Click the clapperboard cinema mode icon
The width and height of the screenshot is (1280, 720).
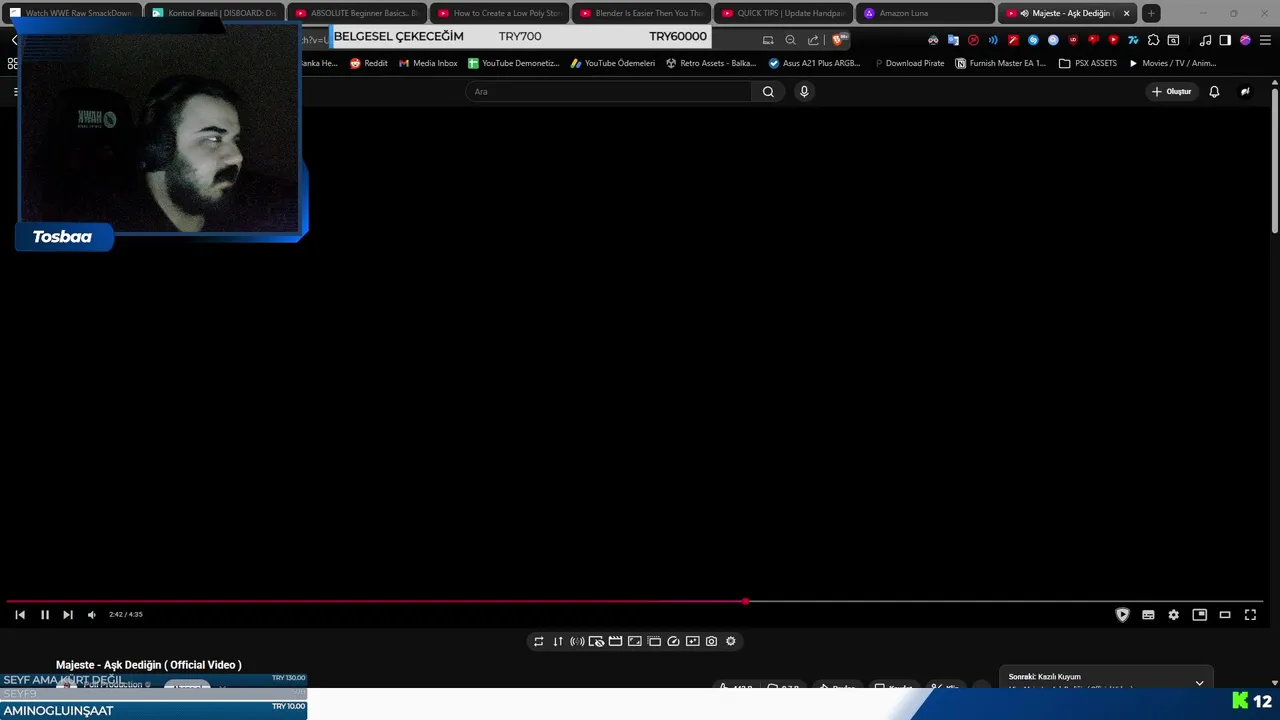tap(616, 641)
